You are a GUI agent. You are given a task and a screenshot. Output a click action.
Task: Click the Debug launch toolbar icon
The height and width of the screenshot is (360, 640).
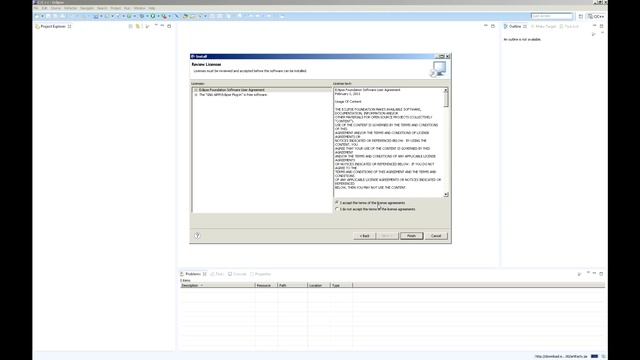142,16
